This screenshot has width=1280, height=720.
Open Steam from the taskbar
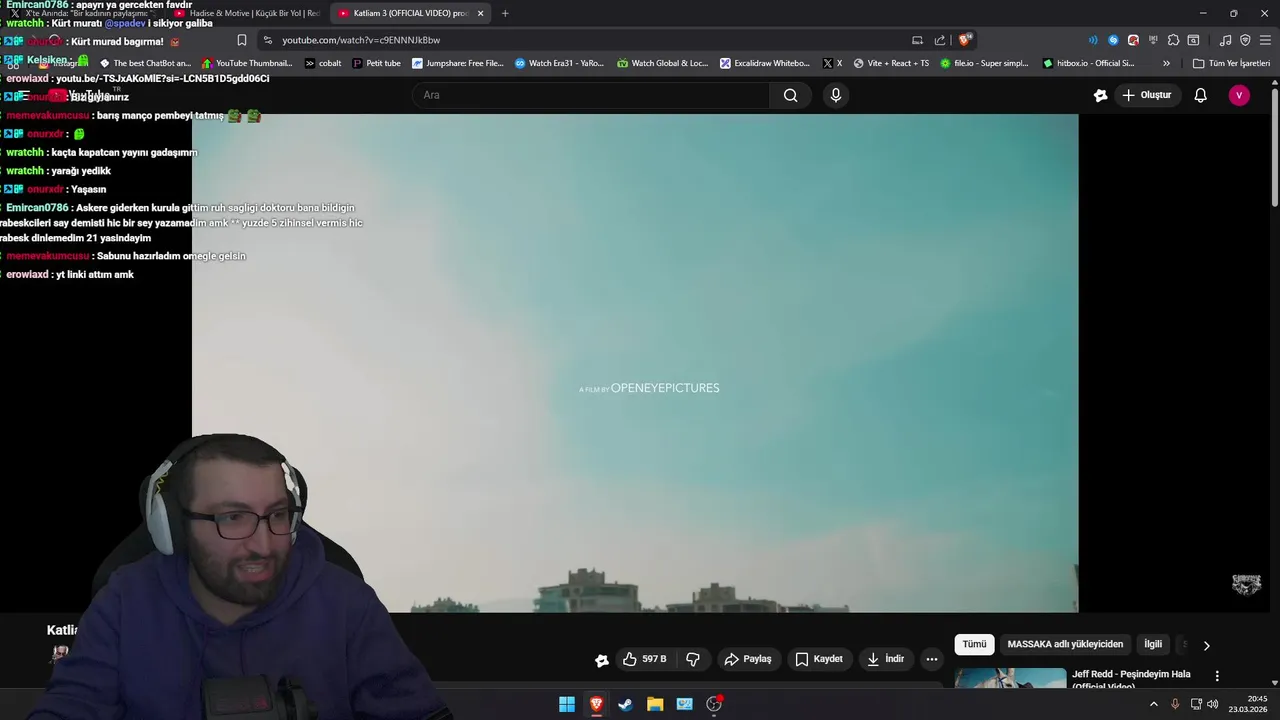626,704
